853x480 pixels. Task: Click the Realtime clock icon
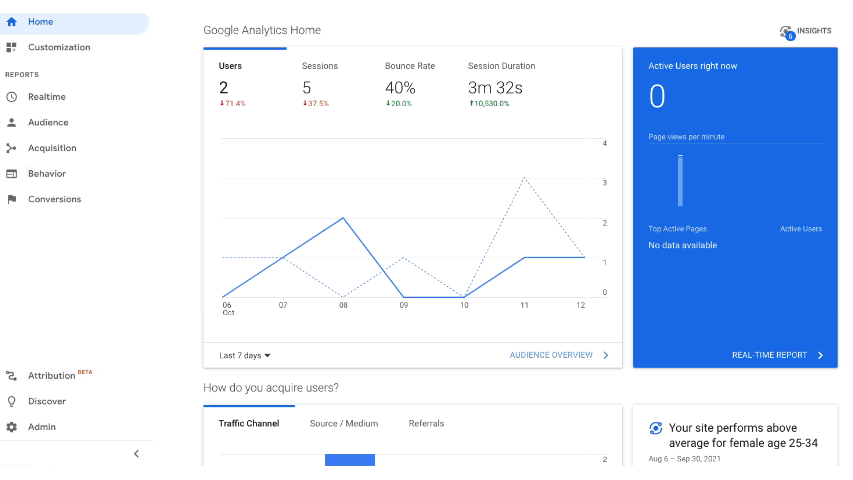tap(11, 97)
